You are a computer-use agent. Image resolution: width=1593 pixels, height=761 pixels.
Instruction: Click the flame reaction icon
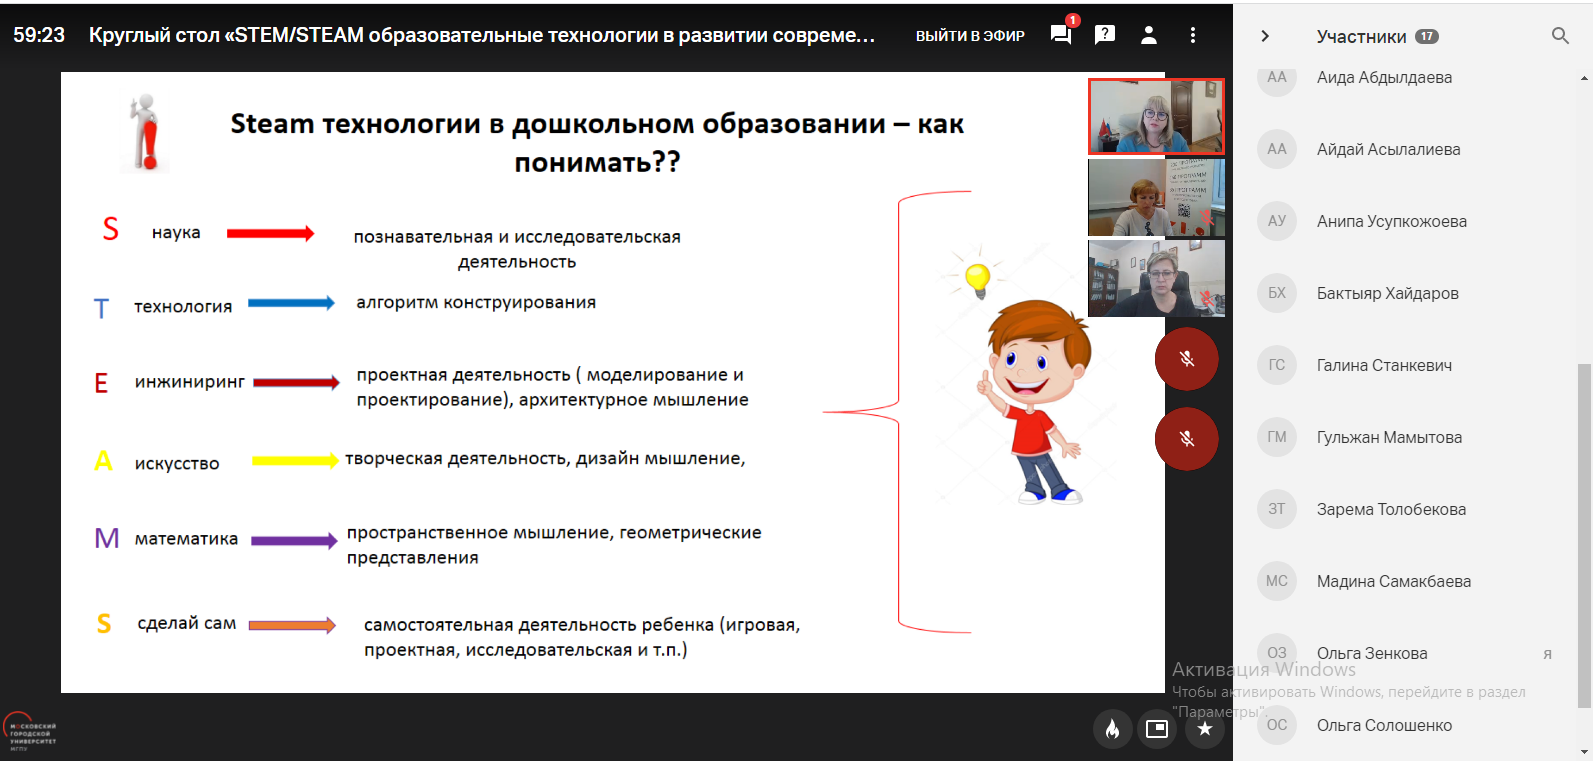[x=1112, y=729]
